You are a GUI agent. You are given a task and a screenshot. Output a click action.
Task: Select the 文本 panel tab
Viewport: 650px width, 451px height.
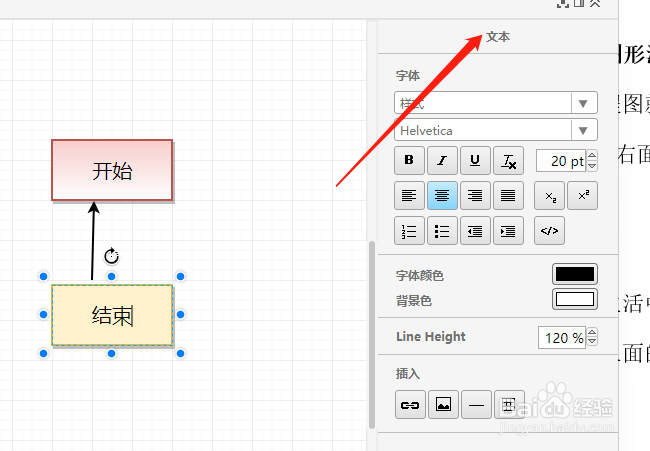tap(498, 36)
